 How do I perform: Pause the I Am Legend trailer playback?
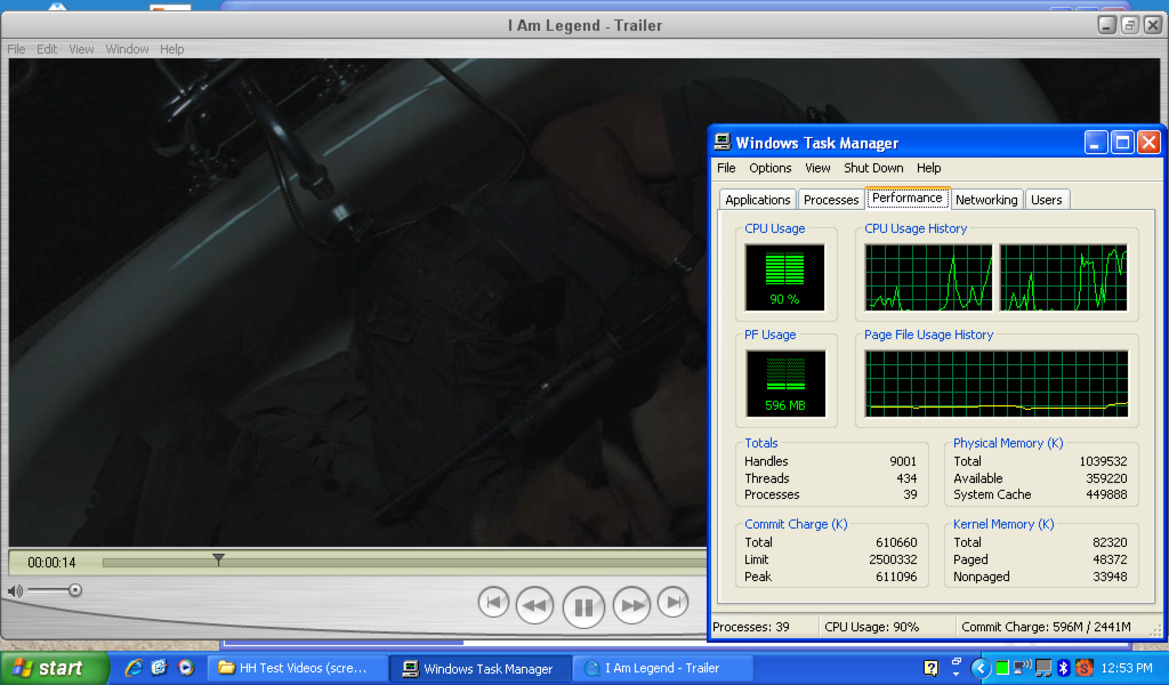click(583, 607)
